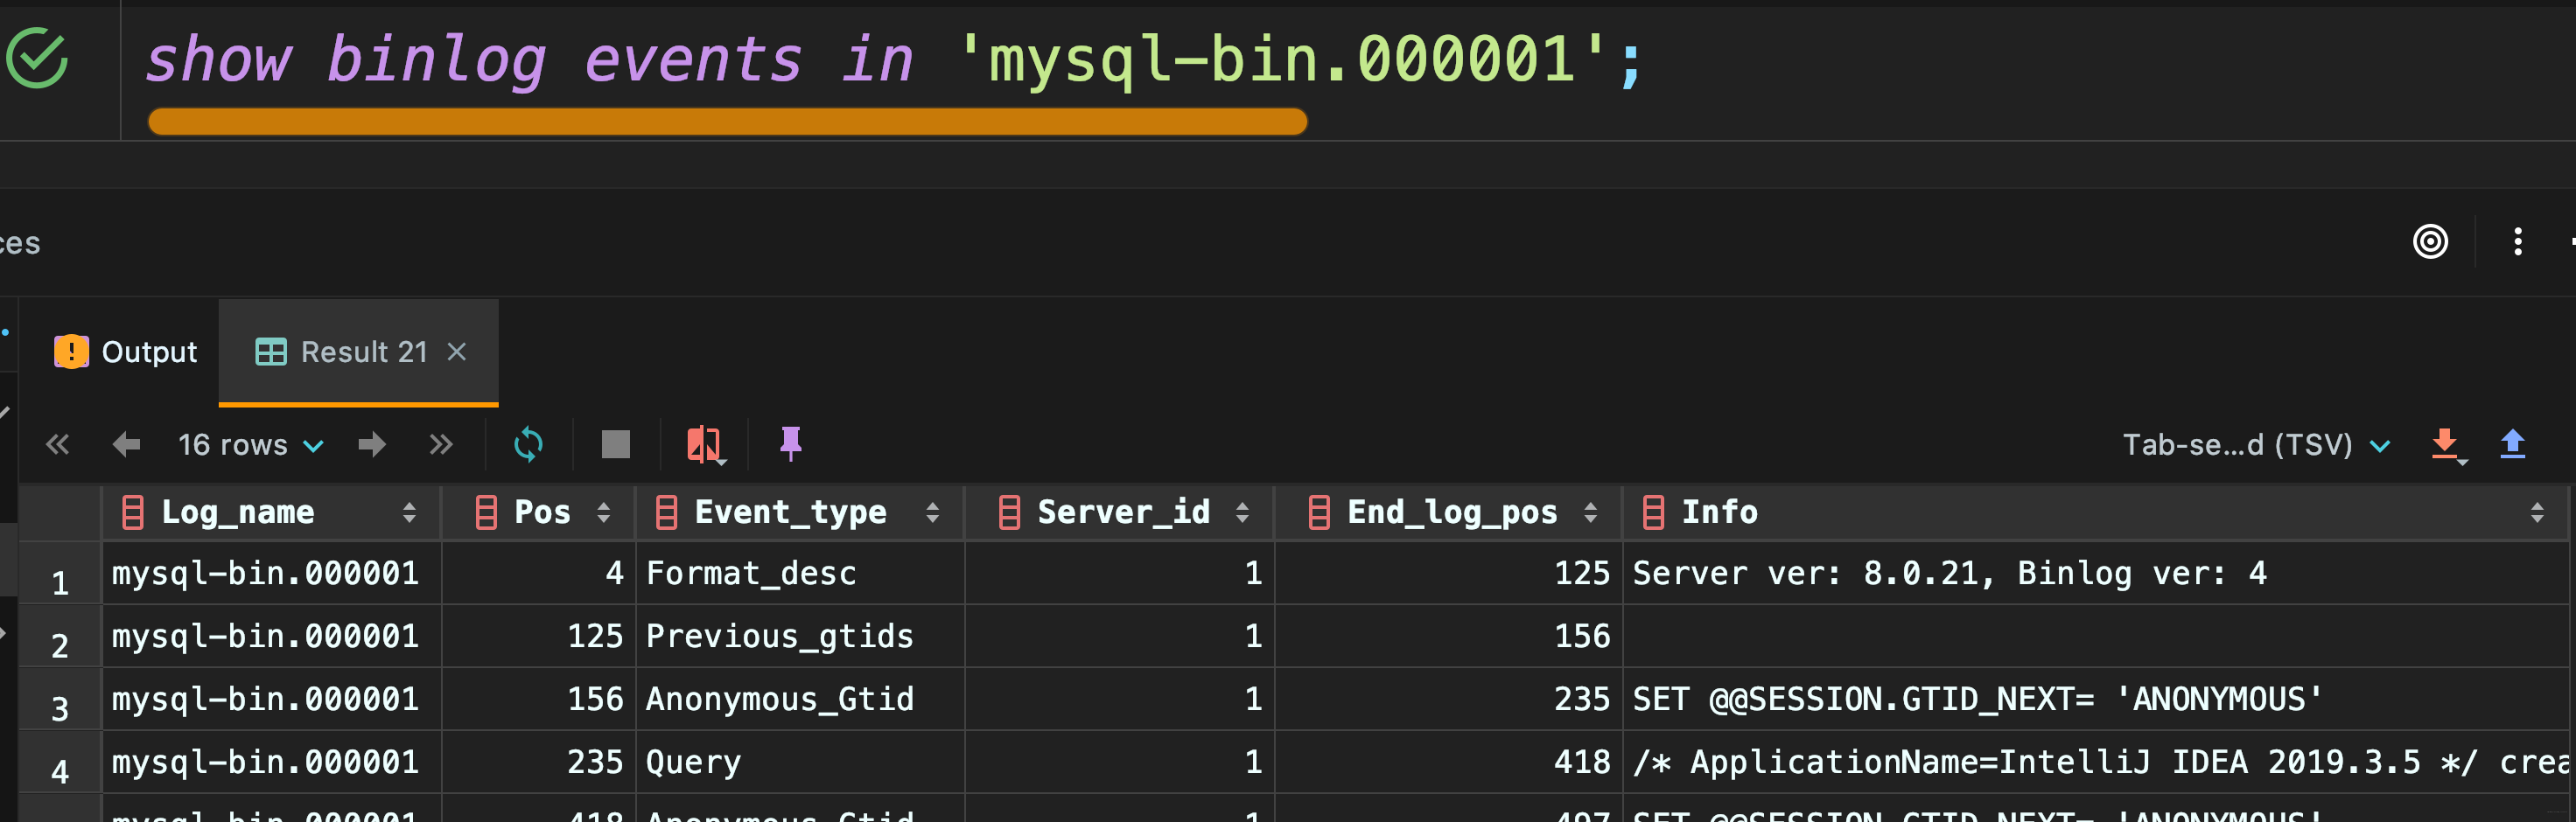Click the target view icon in header
Viewport: 2576px width, 822px height.
point(2430,241)
